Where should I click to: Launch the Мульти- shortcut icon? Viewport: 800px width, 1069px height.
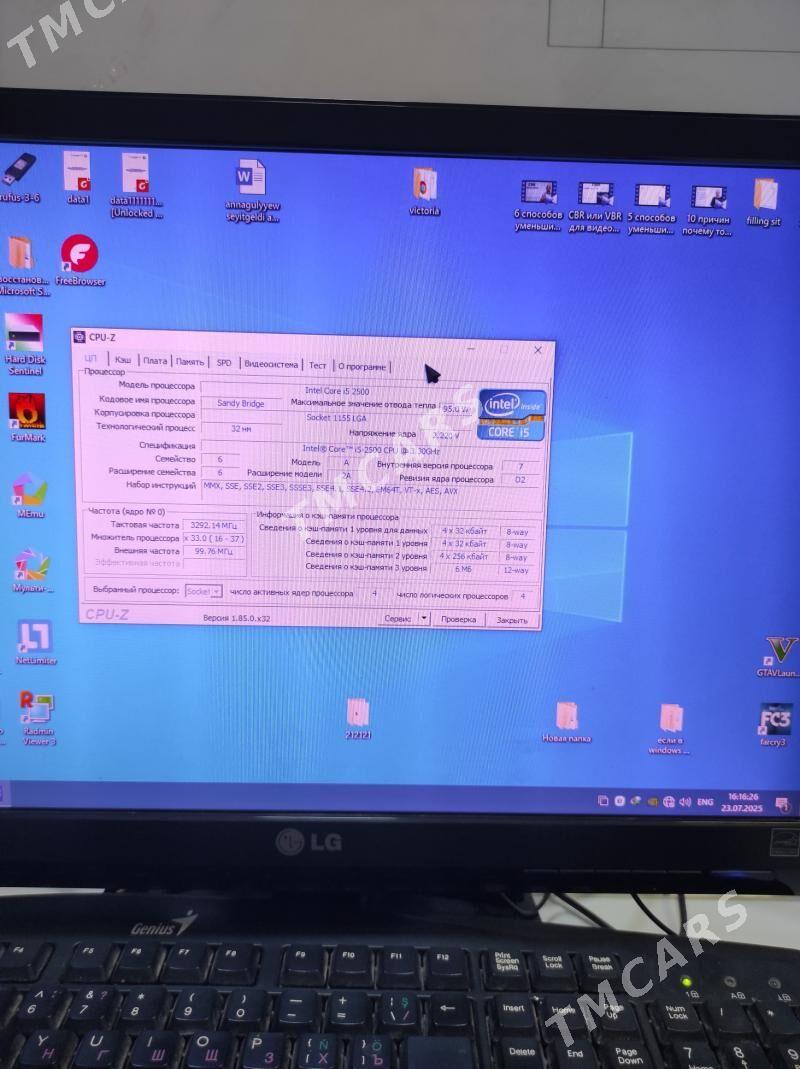(32, 571)
